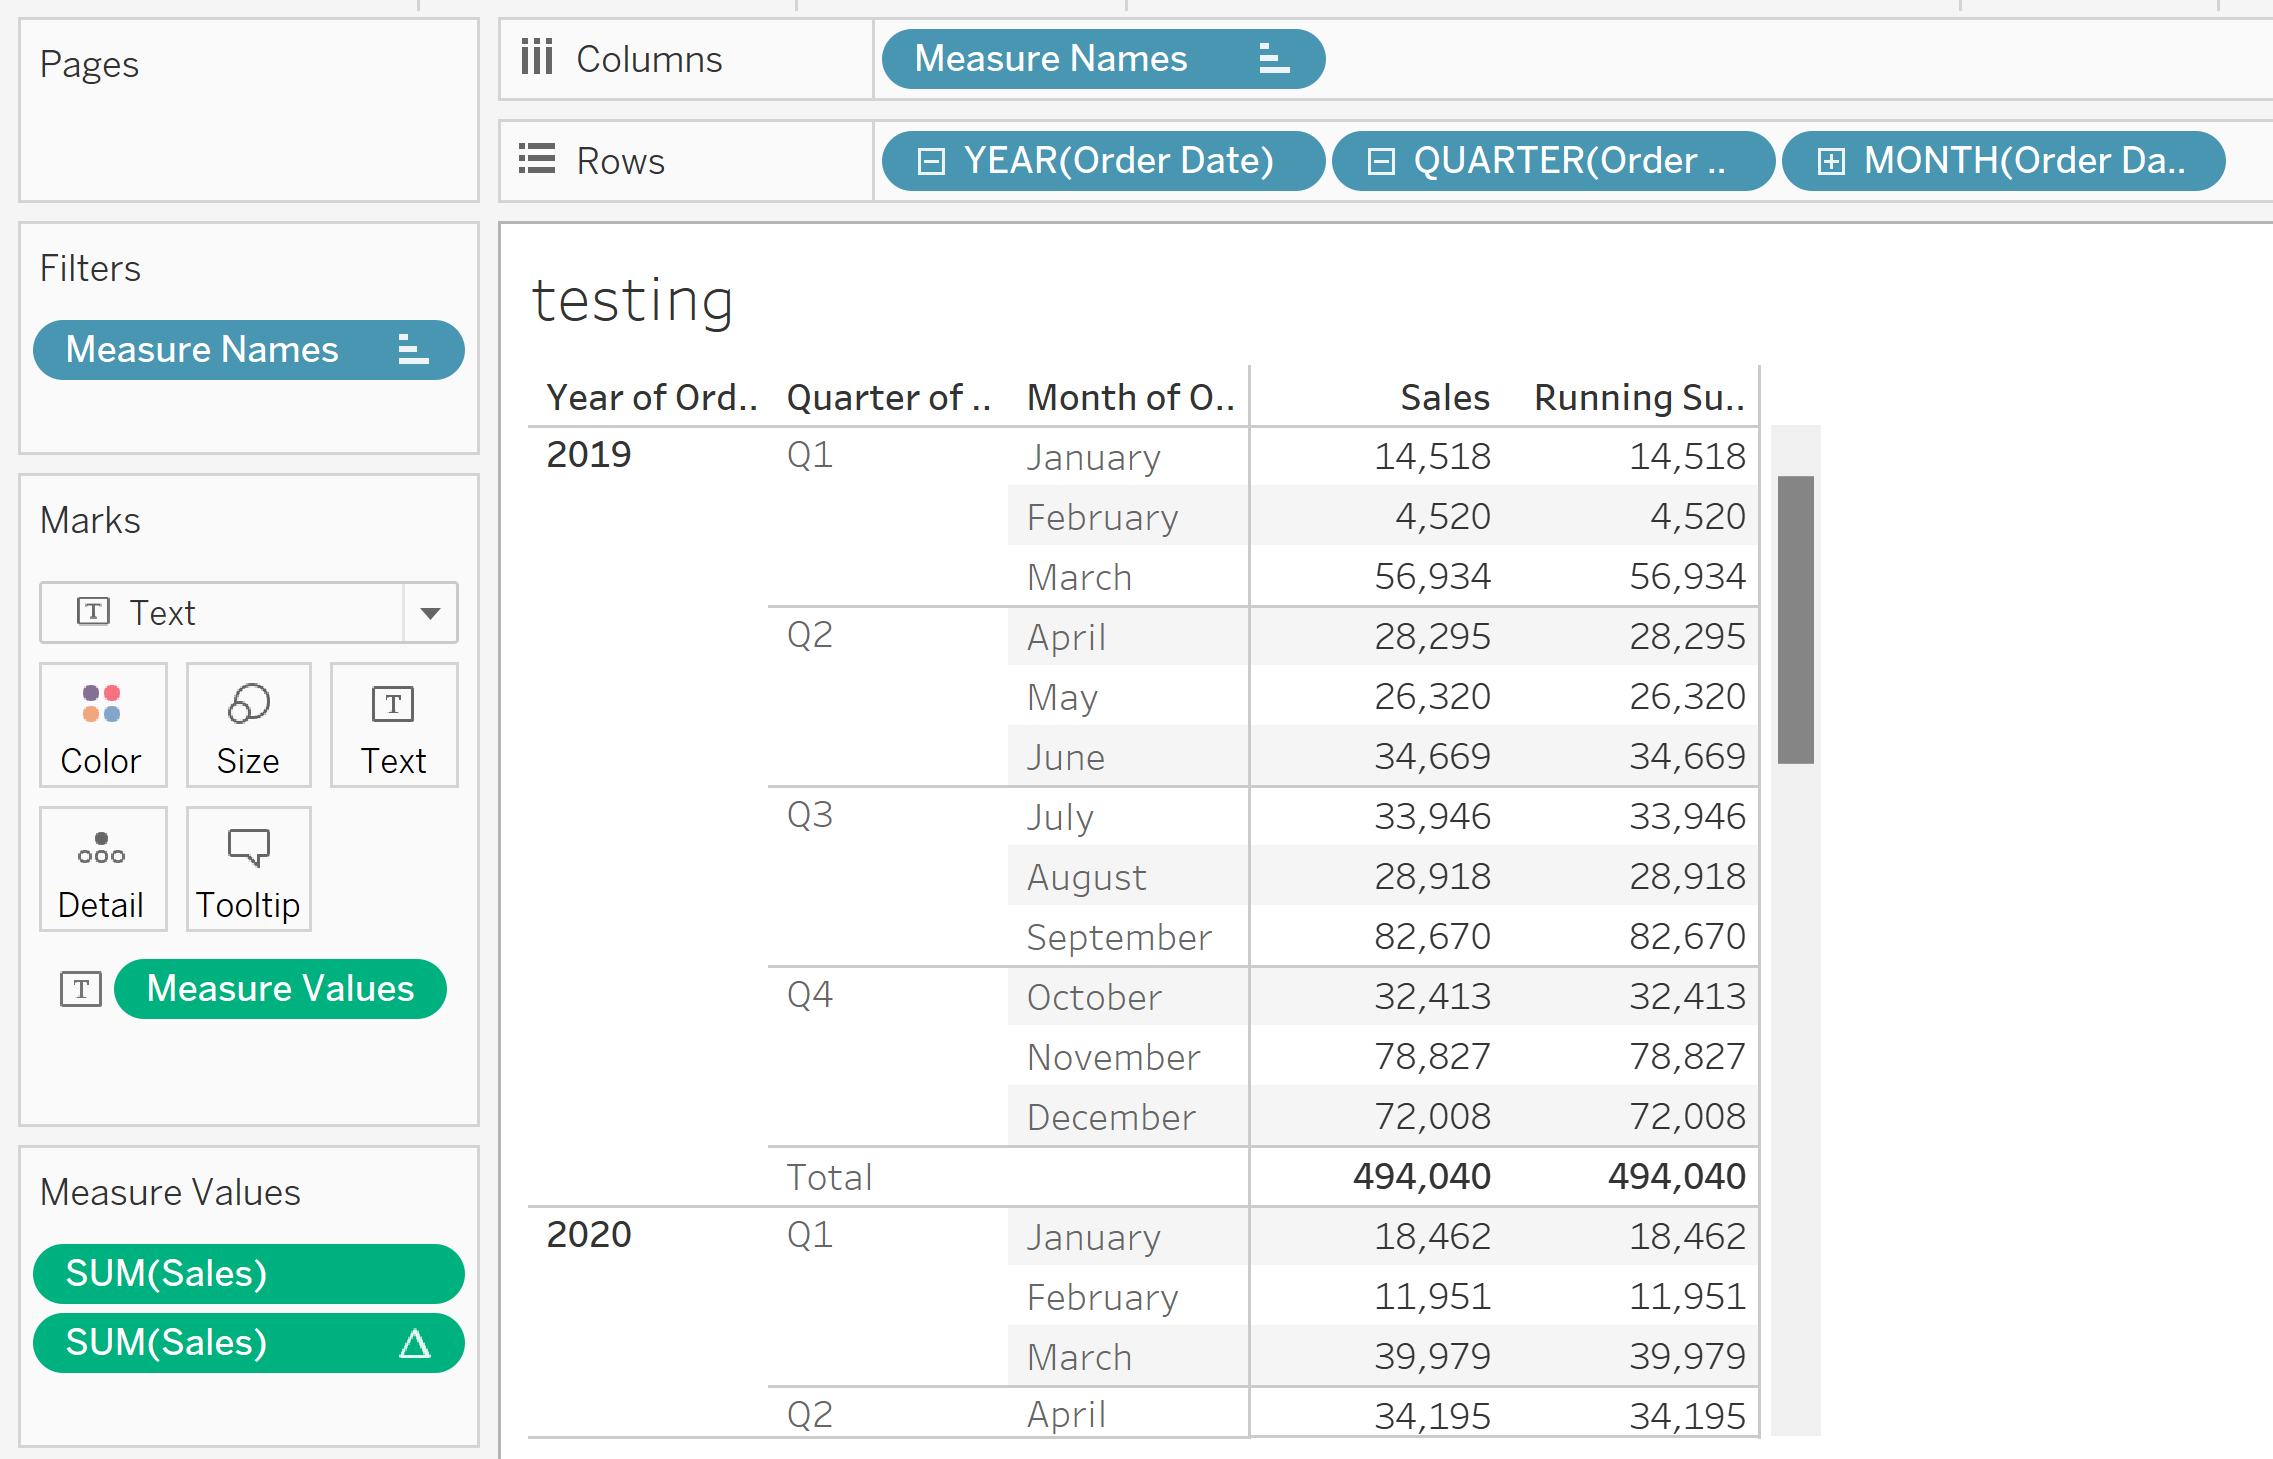Click the YEAR Order Date rows pill
Viewport: 2273px width, 1459px height.
pyautogui.click(x=1103, y=161)
